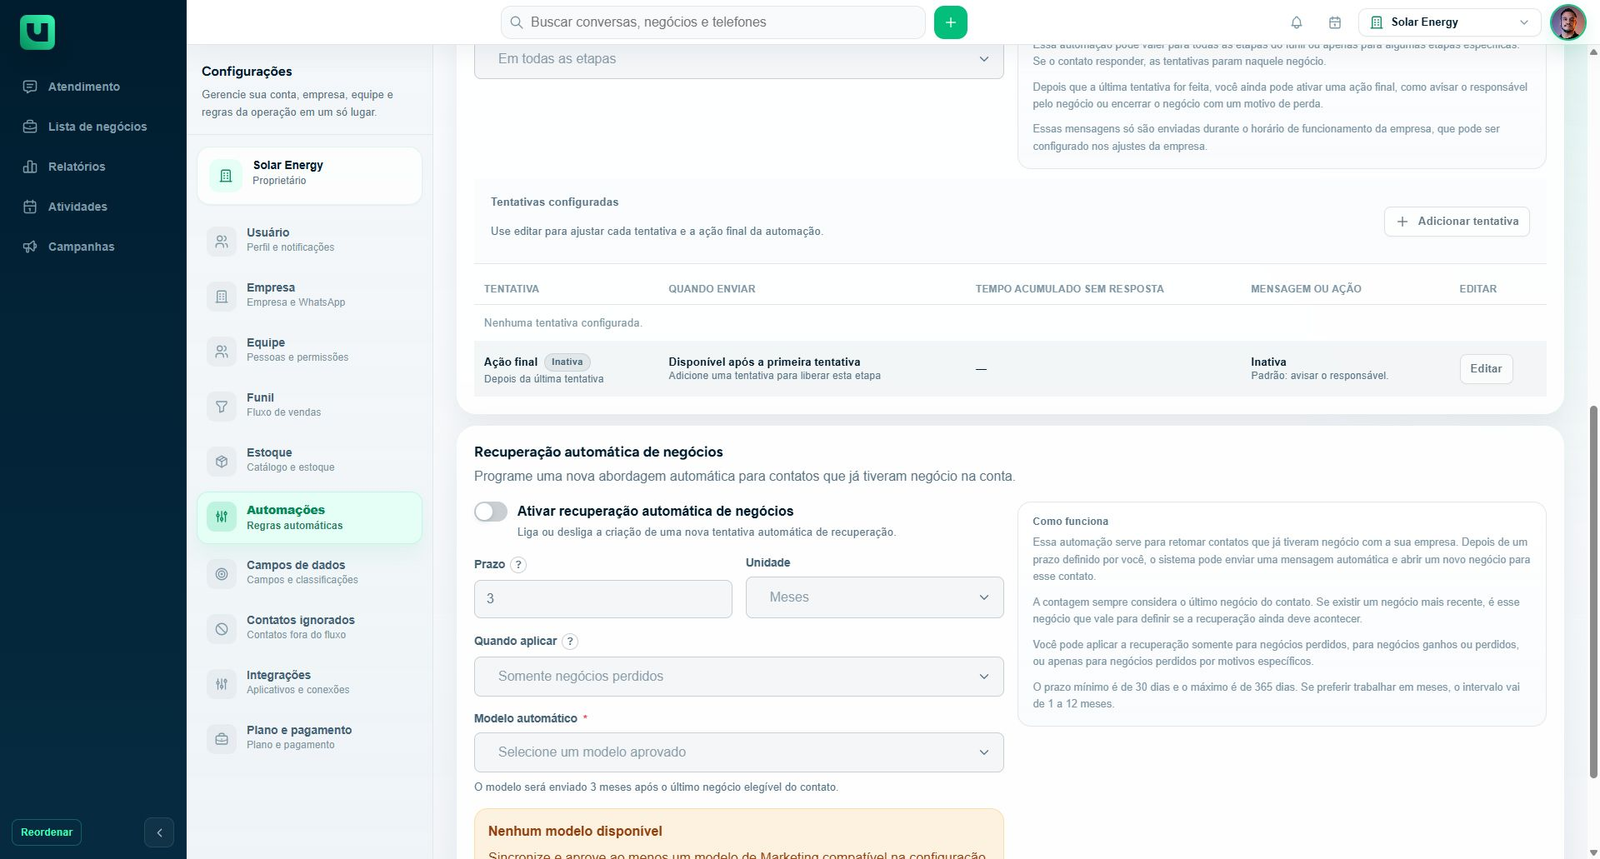Screen dimensions: 1600x859
Task: Open the Solar Energy company switcher
Action: [x=1450, y=22]
